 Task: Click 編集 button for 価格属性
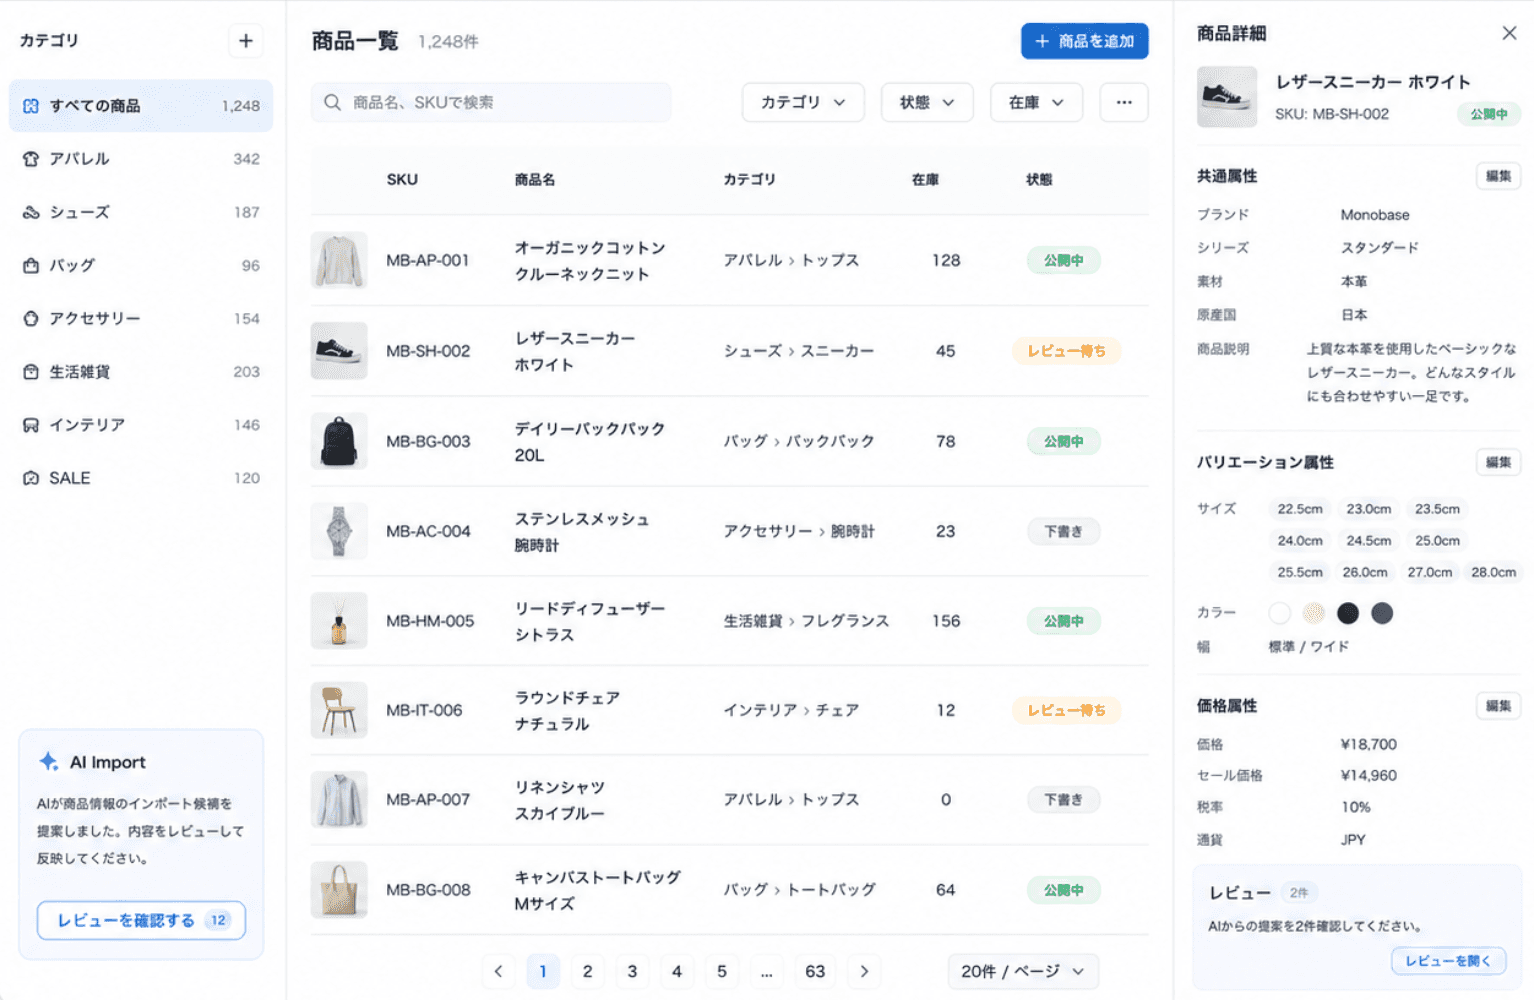(x=1498, y=706)
